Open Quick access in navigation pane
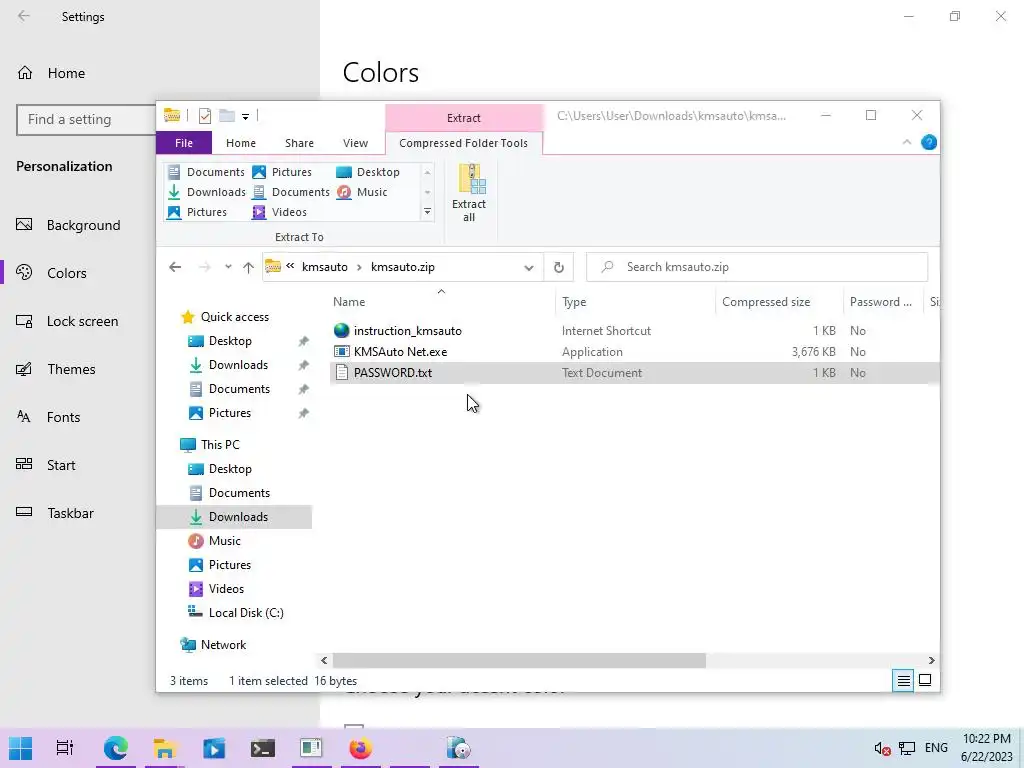 (234, 317)
